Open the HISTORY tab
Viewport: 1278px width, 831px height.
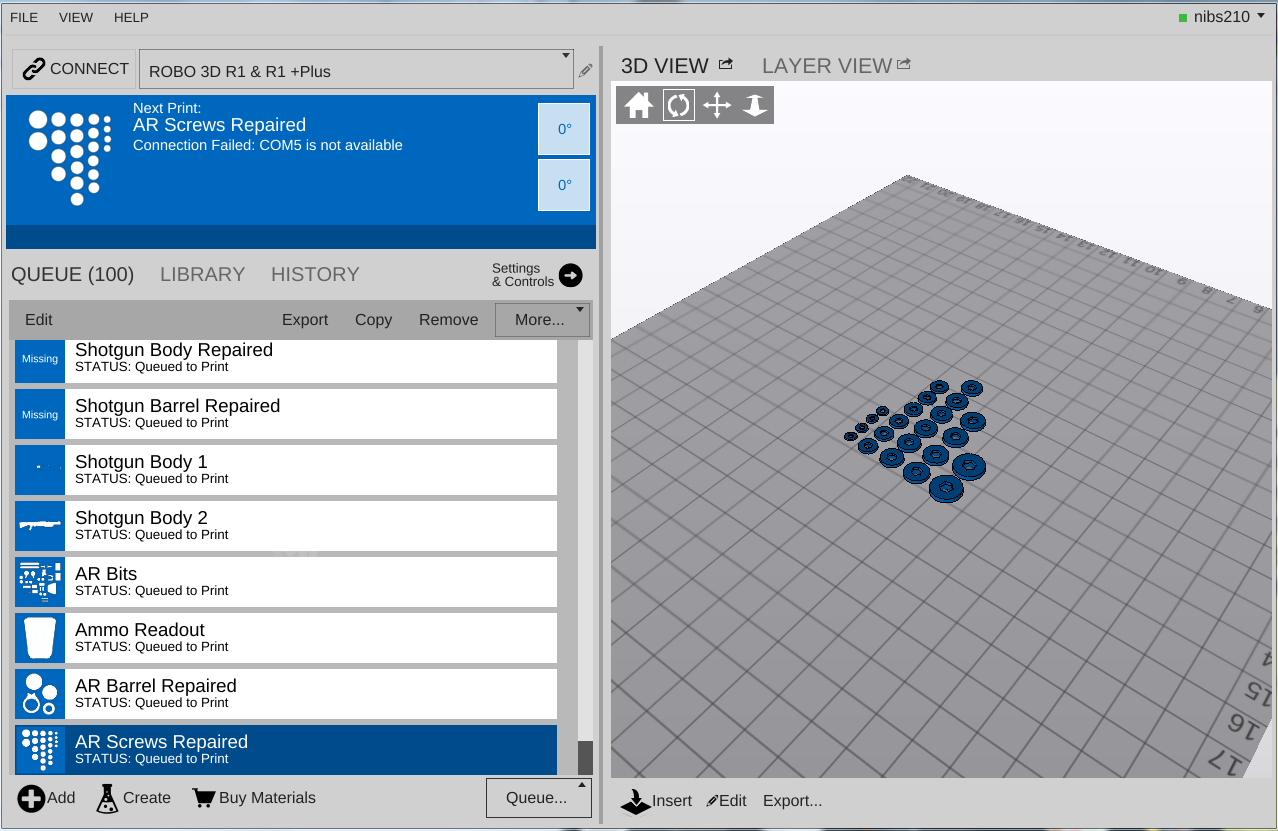pos(315,274)
